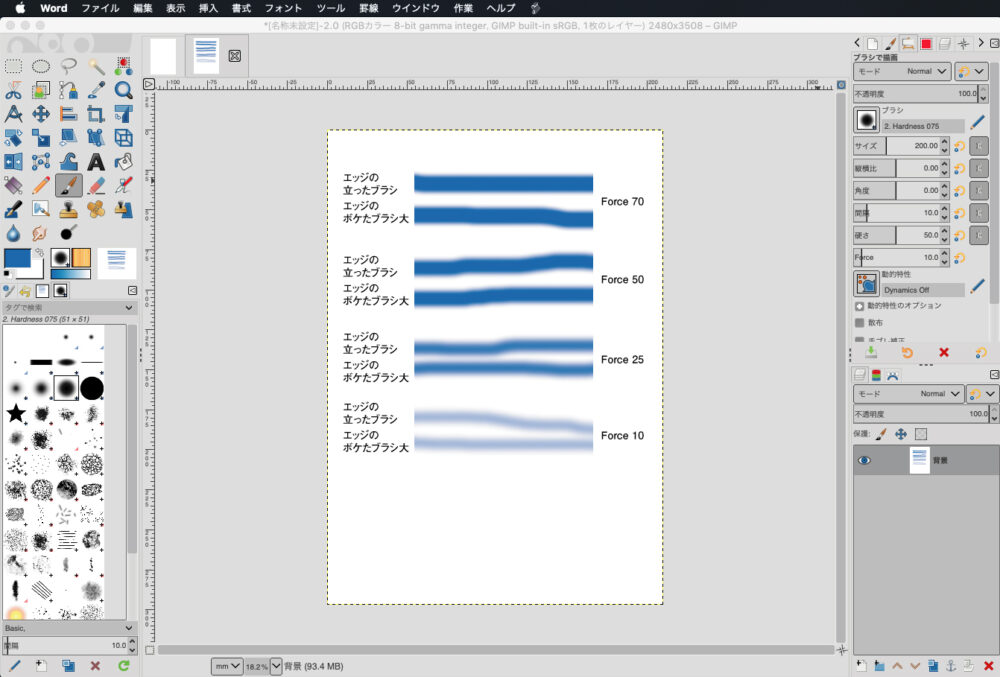The image size is (1000, 677).
Task: Open the brush モード Normal dropdown
Action: click(x=927, y=72)
